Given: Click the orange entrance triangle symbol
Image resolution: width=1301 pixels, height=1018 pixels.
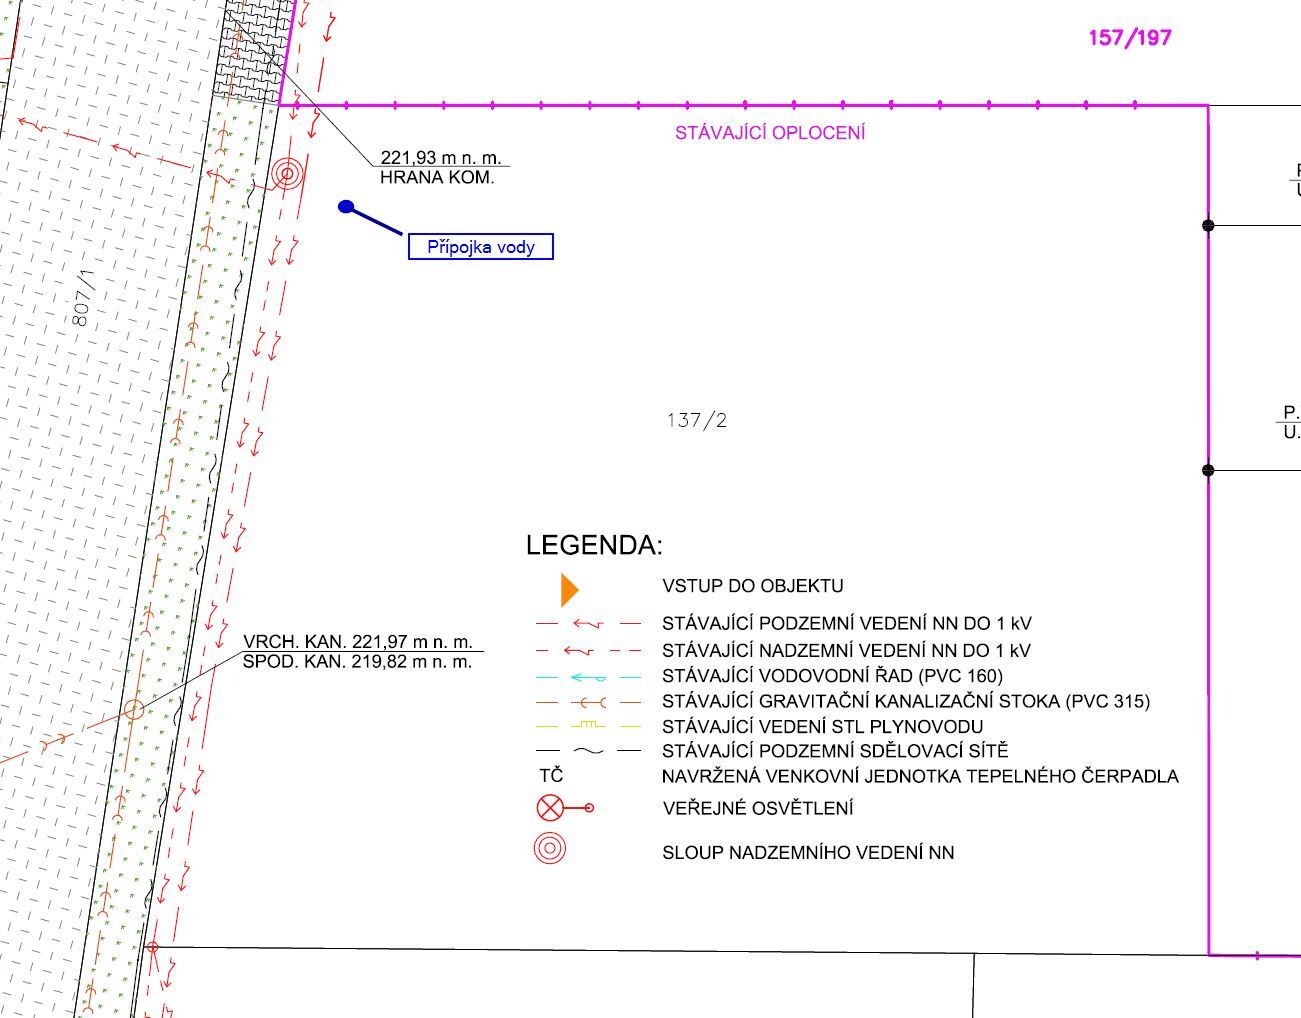Looking at the screenshot, I should (569, 590).
